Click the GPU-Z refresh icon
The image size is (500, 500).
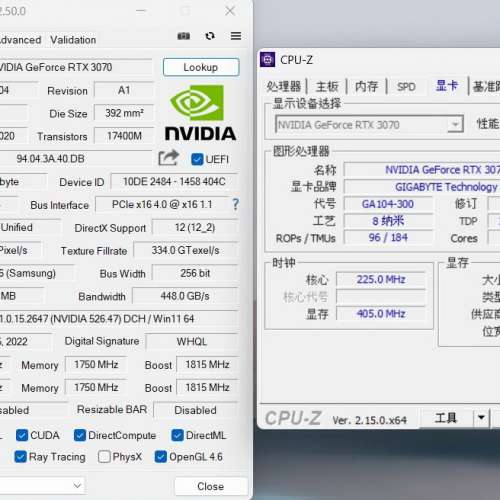pos(210,36)
